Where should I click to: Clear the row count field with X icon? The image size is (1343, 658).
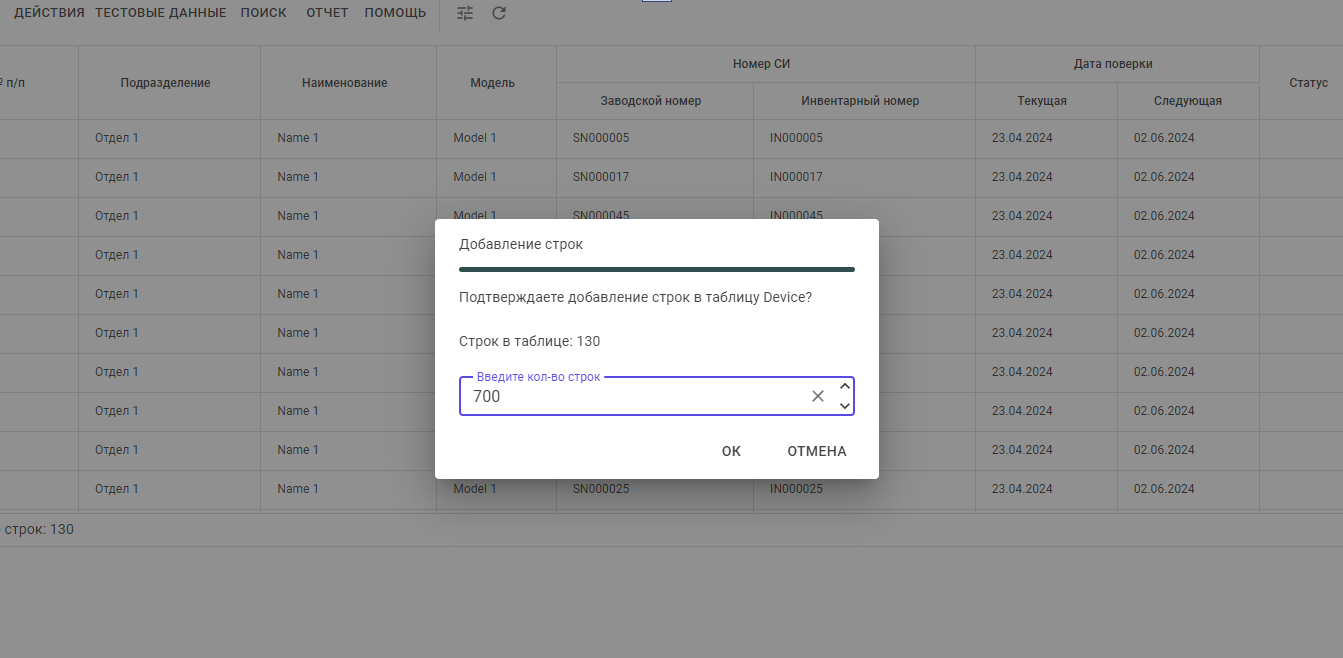(818, 396)
